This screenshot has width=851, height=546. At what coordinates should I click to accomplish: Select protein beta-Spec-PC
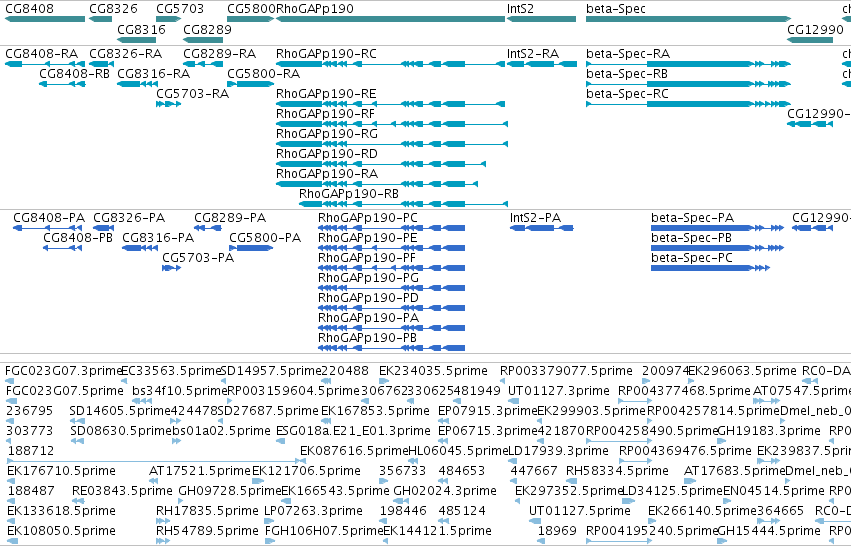710,268
